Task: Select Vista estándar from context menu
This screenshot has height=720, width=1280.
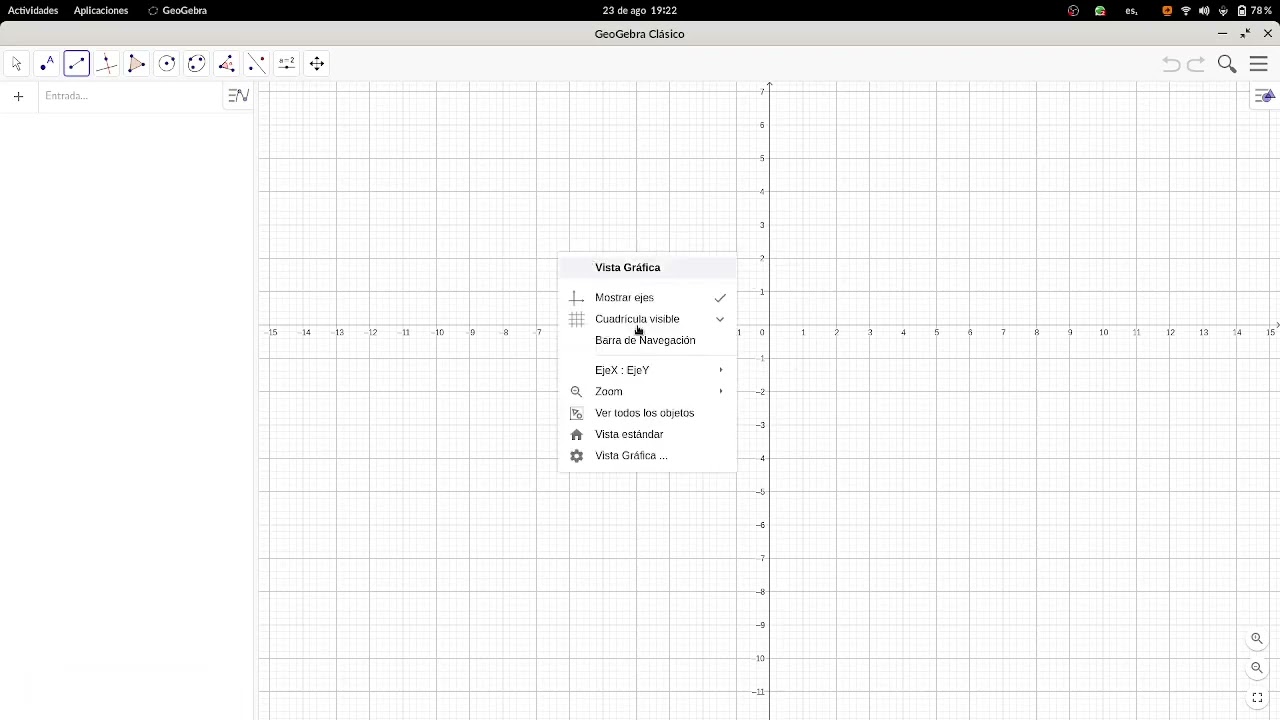Action: click(647, 435)
